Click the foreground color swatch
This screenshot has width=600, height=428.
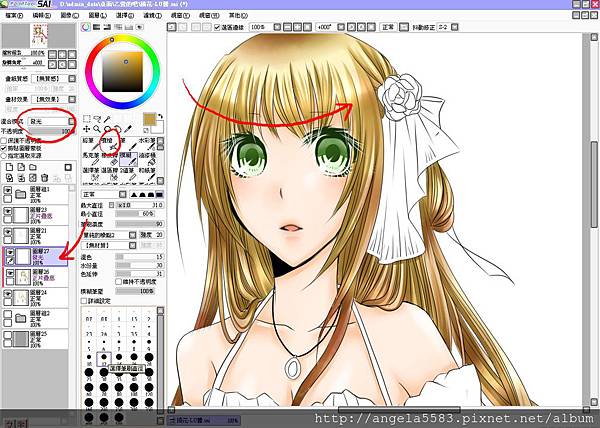(x=150, y=119)
